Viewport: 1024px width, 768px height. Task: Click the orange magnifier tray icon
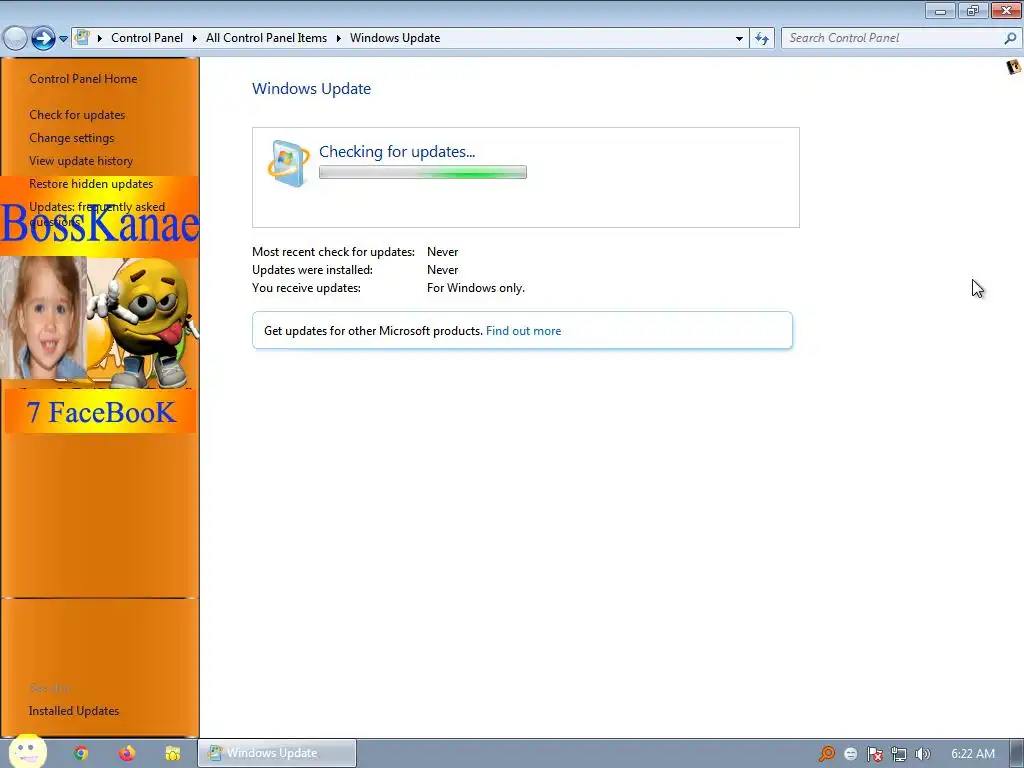[827, 754]
